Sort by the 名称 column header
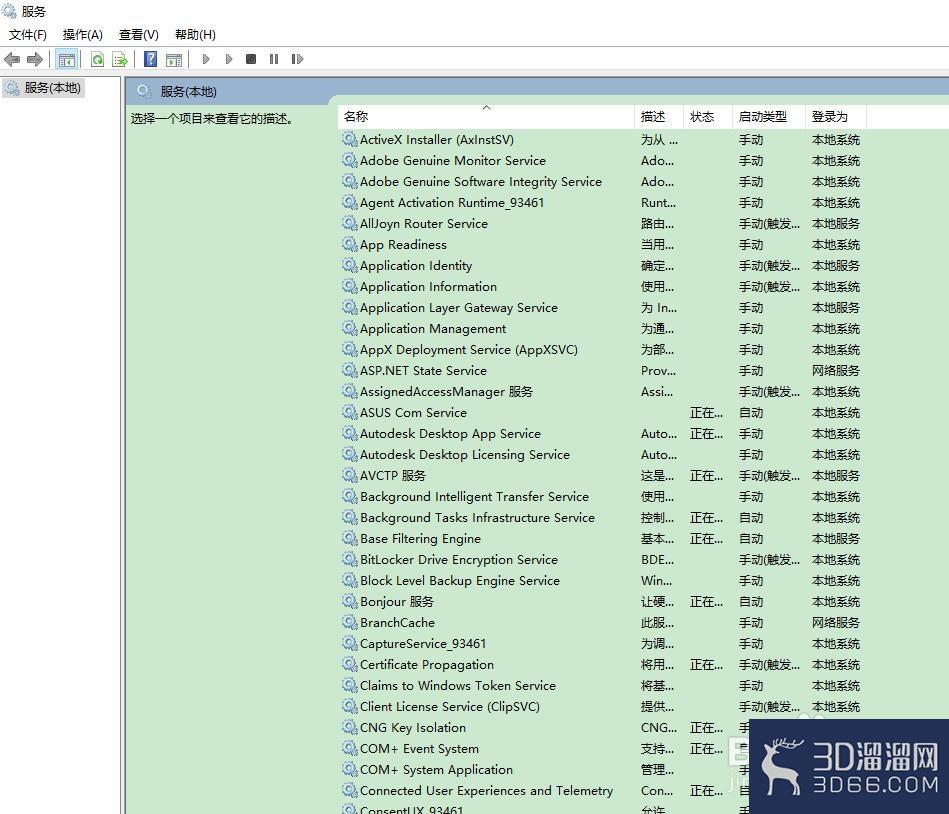Viewport: 949px width, 814px height. (485, 117)
